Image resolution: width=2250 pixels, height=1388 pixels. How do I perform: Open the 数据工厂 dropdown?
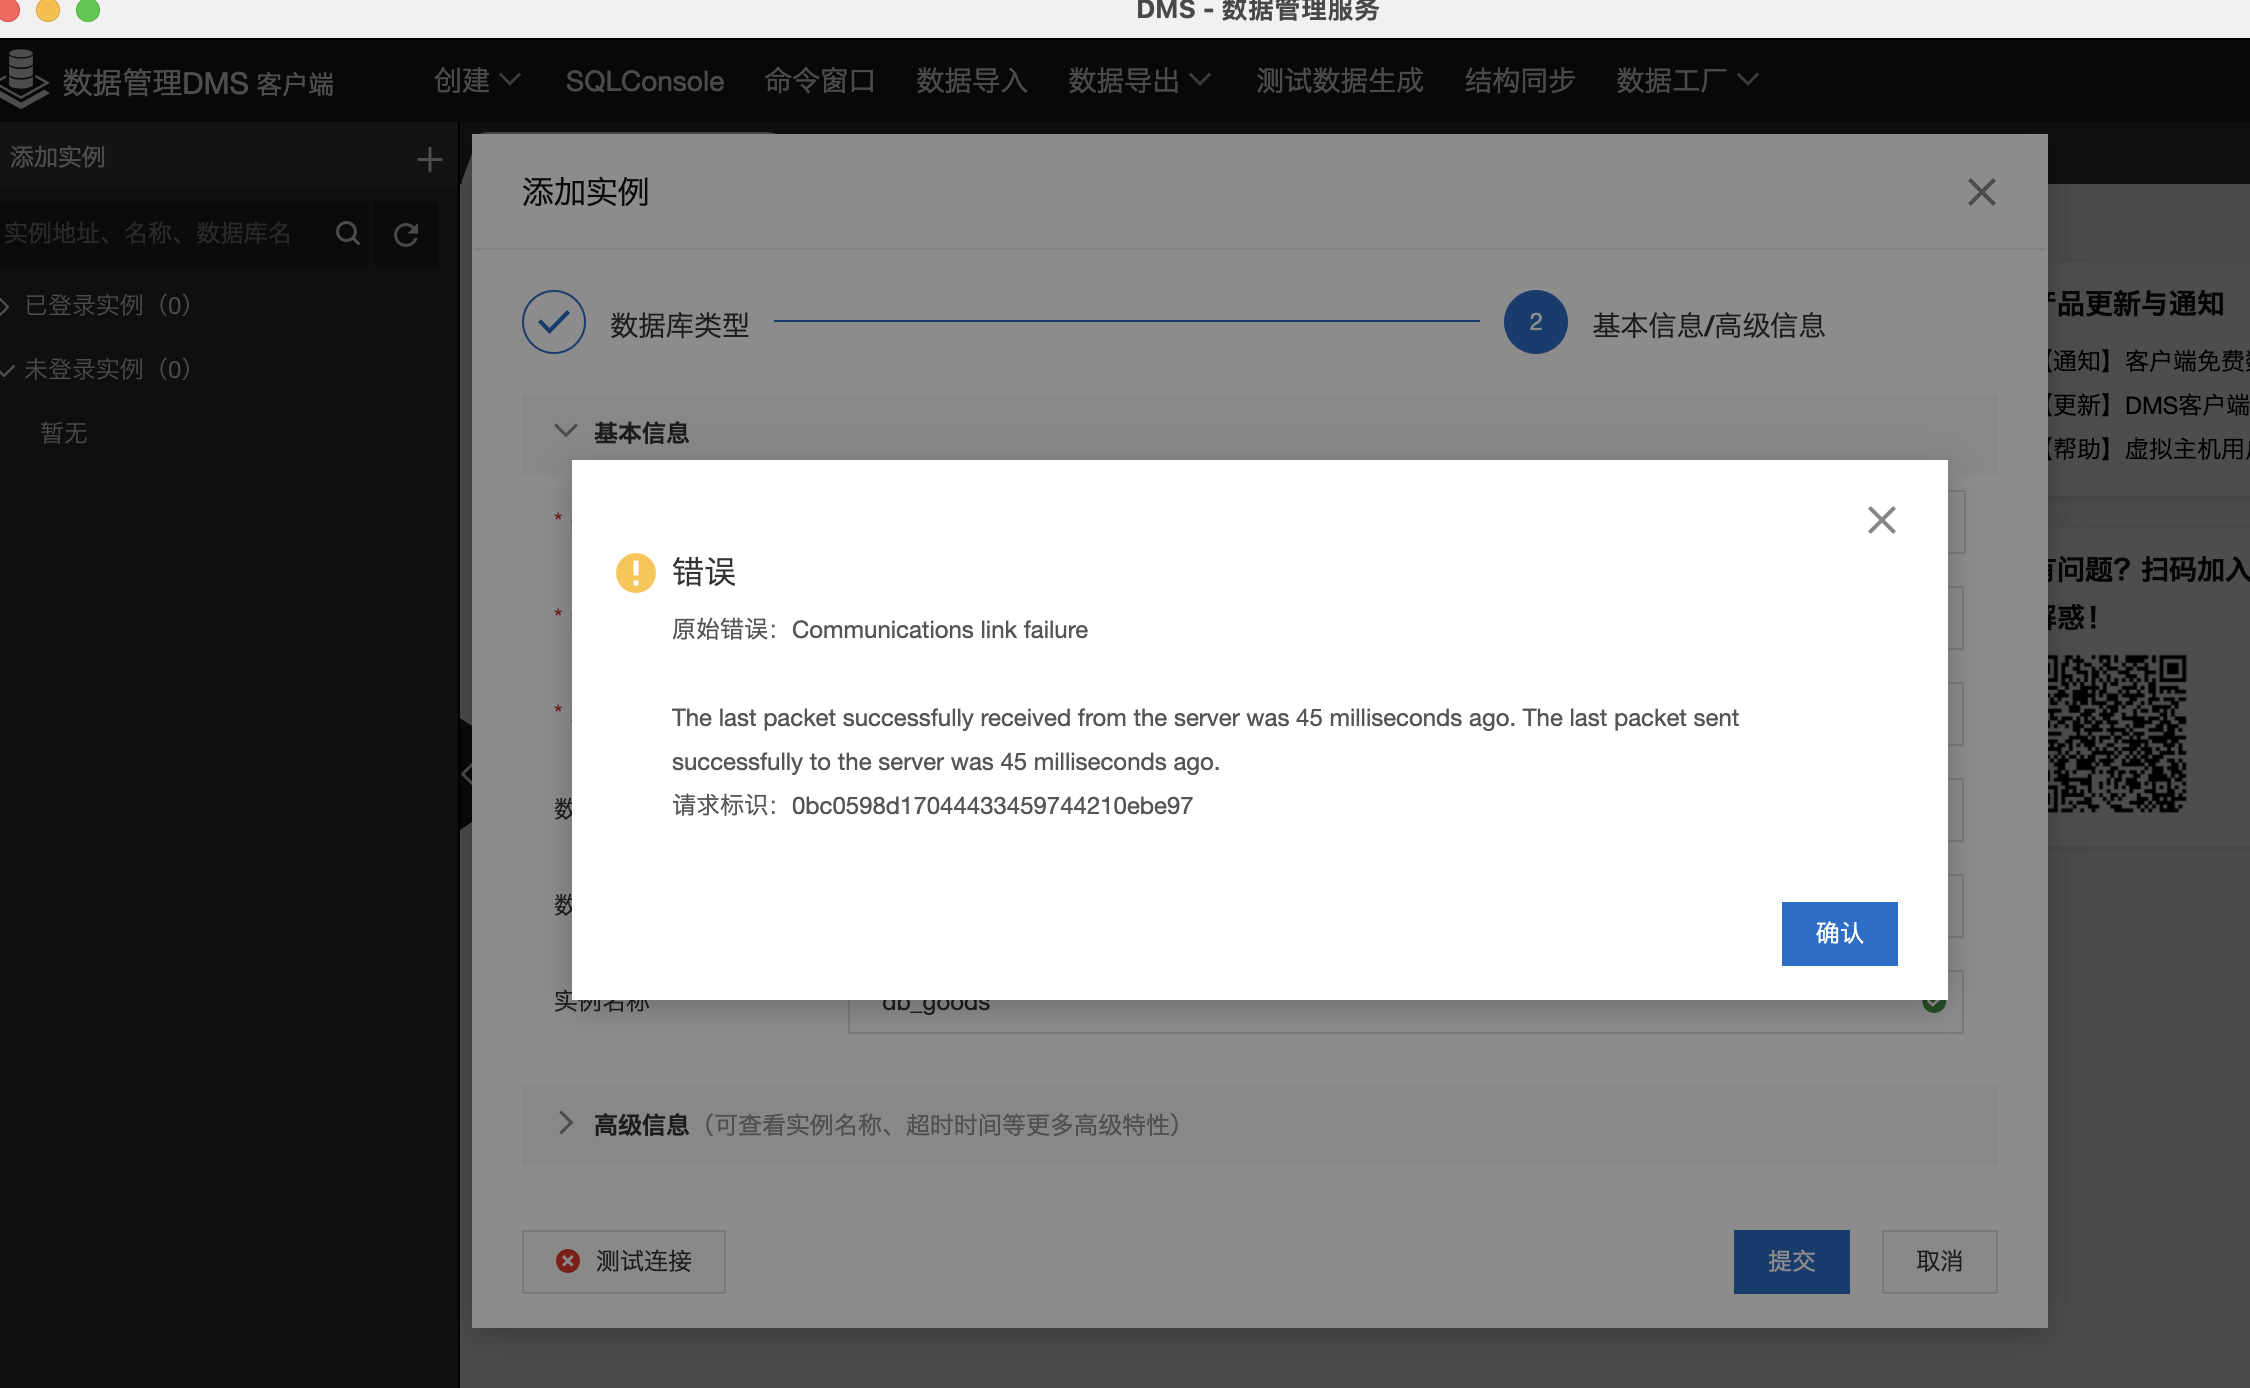click(x=1687, y=80)
